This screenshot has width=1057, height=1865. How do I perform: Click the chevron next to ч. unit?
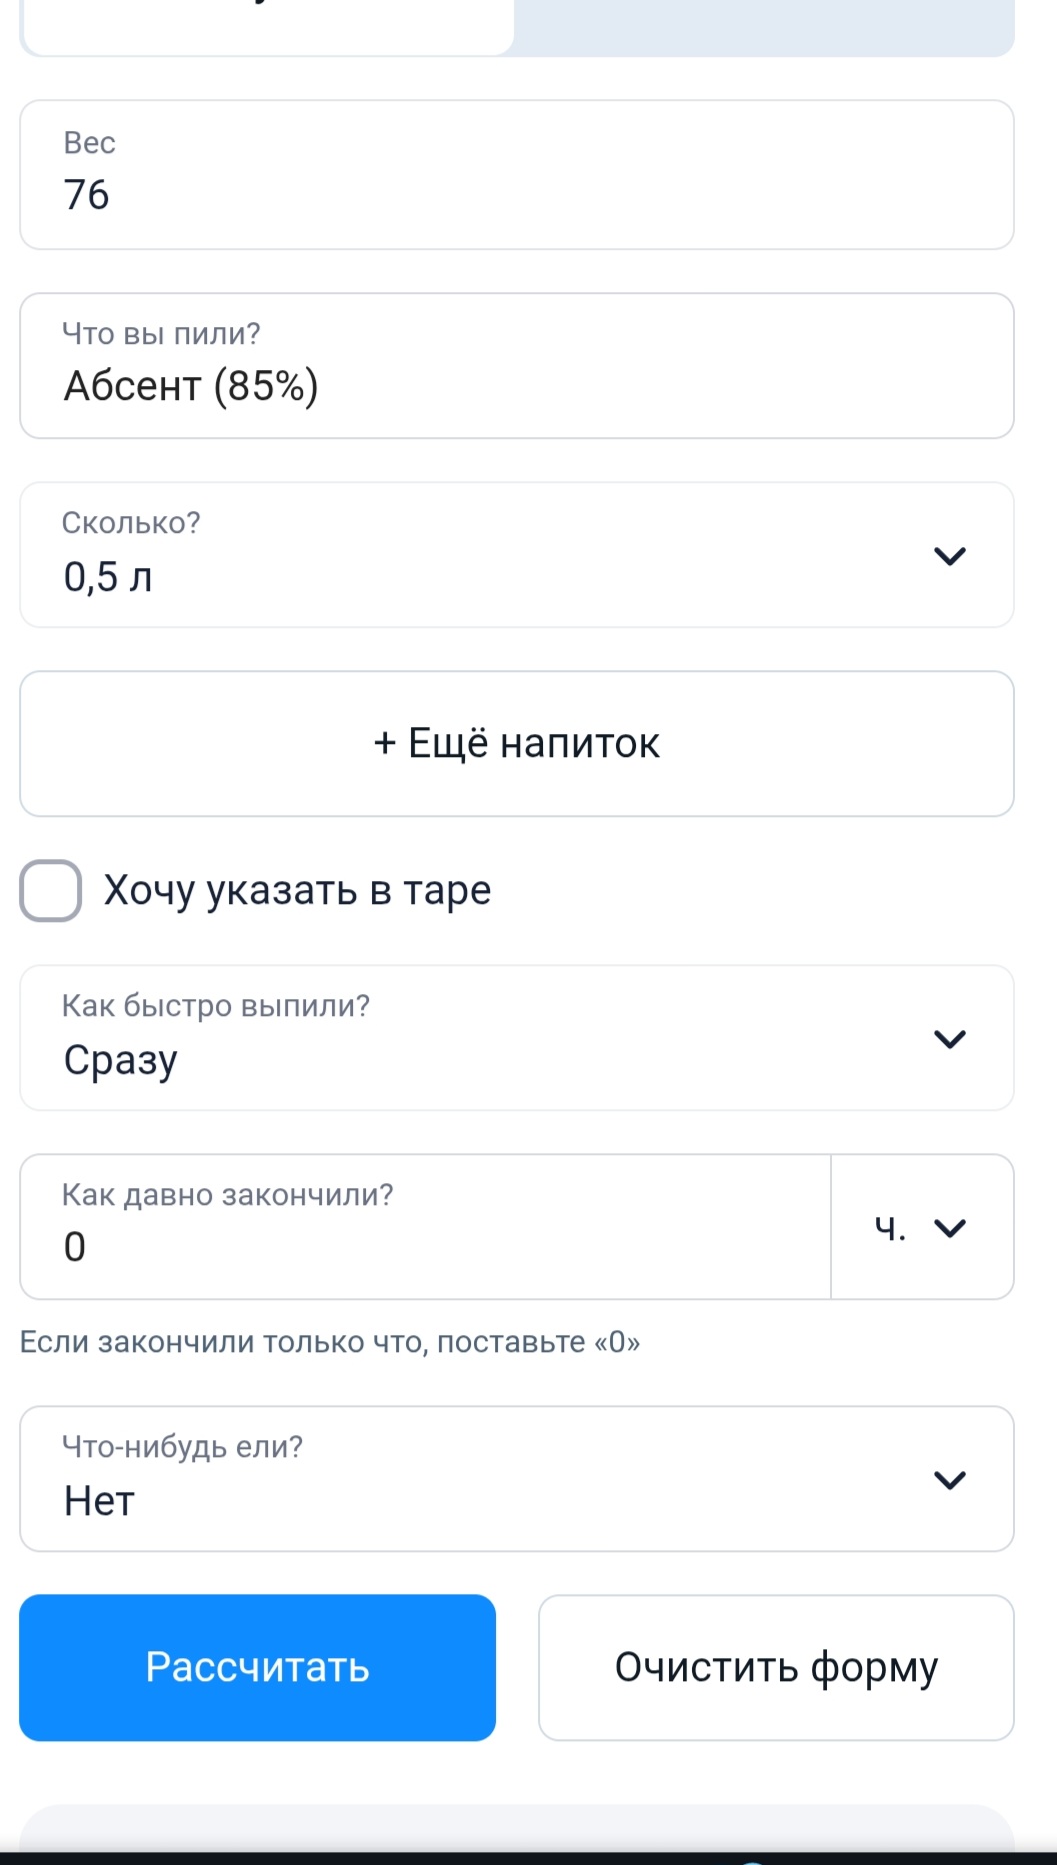coord(949,1228)
